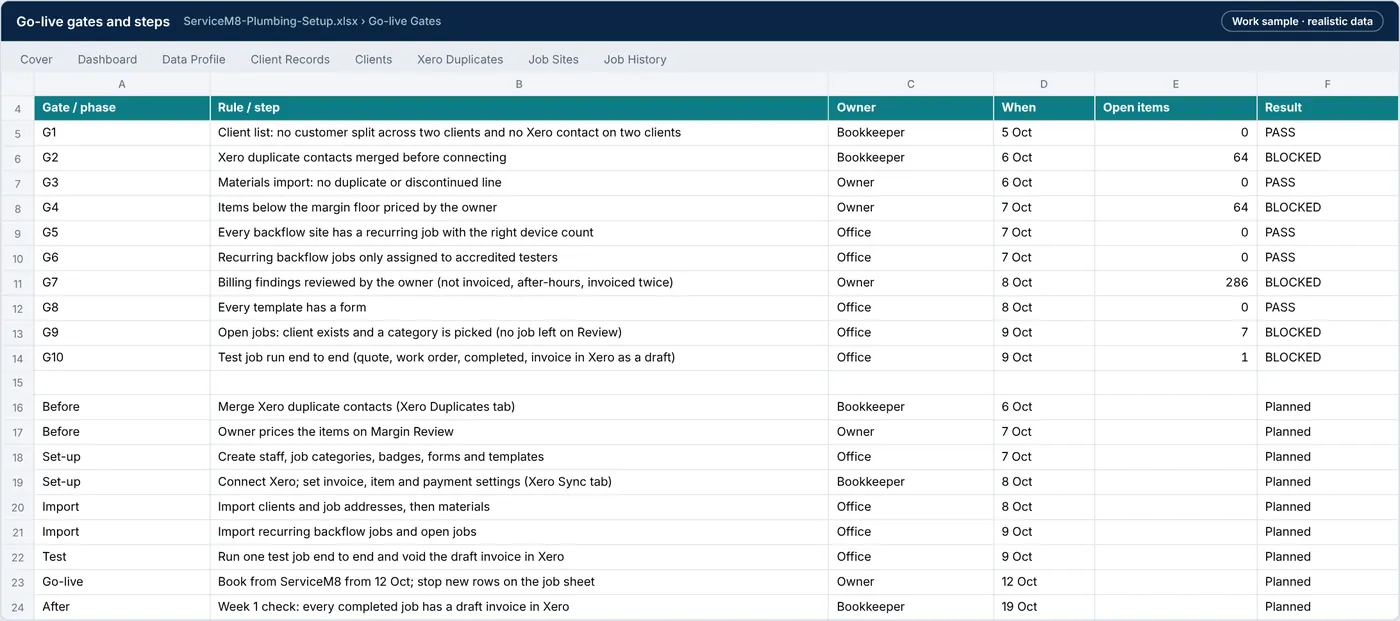Click the 'Gate / phase' header cell
The height and width of the screenshot is (621, 1400).
(x=122, y=108)
